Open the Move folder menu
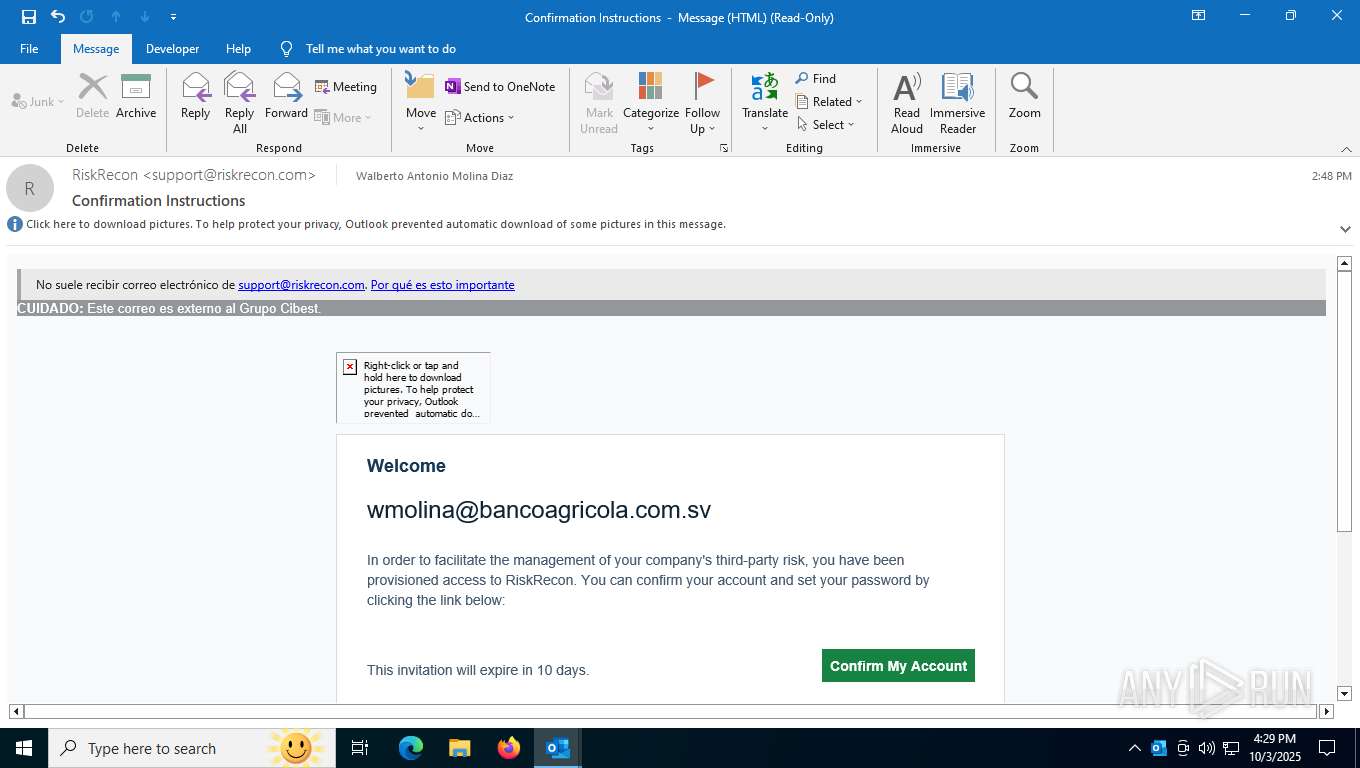 pos(421,102)
